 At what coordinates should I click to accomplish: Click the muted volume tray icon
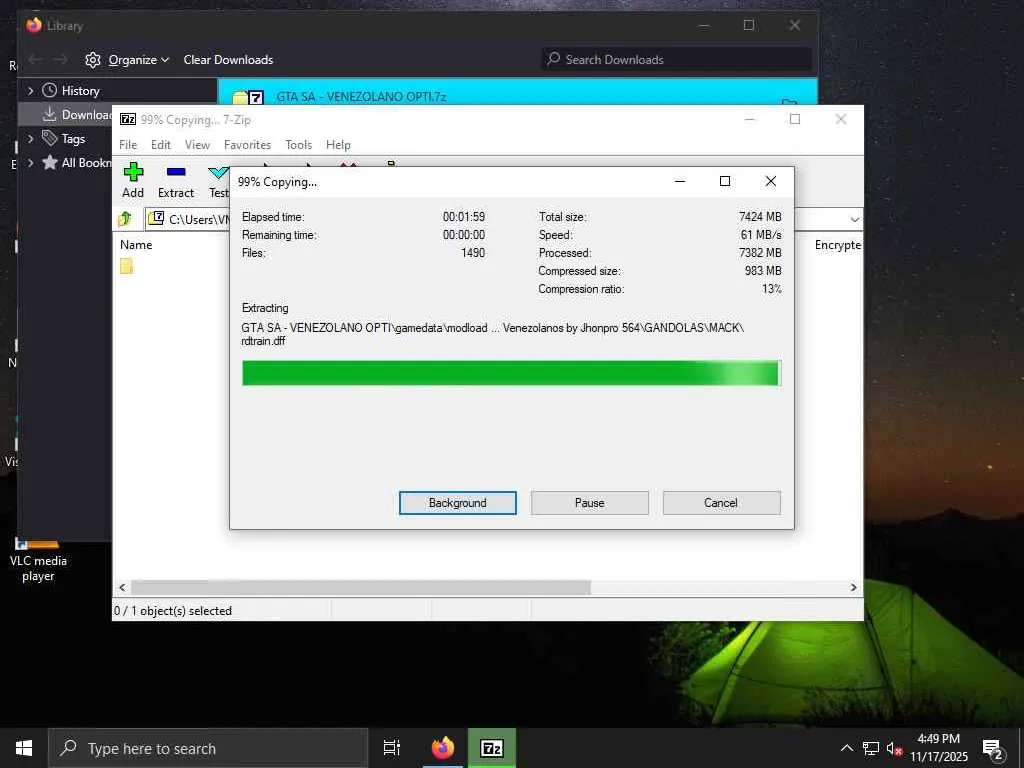point(894,748)
